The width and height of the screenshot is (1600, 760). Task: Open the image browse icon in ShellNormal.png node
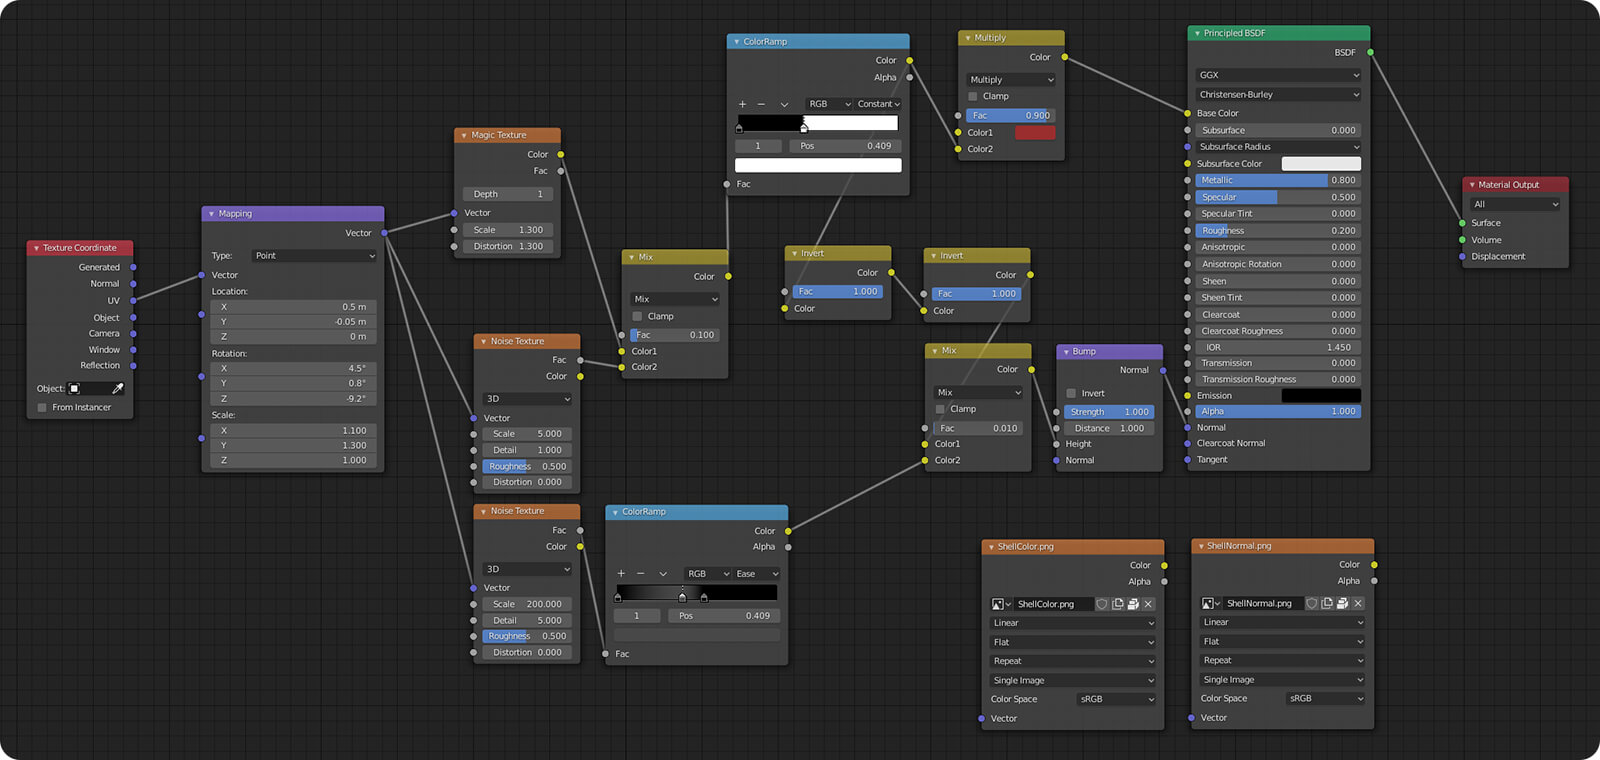(1209, 603)
